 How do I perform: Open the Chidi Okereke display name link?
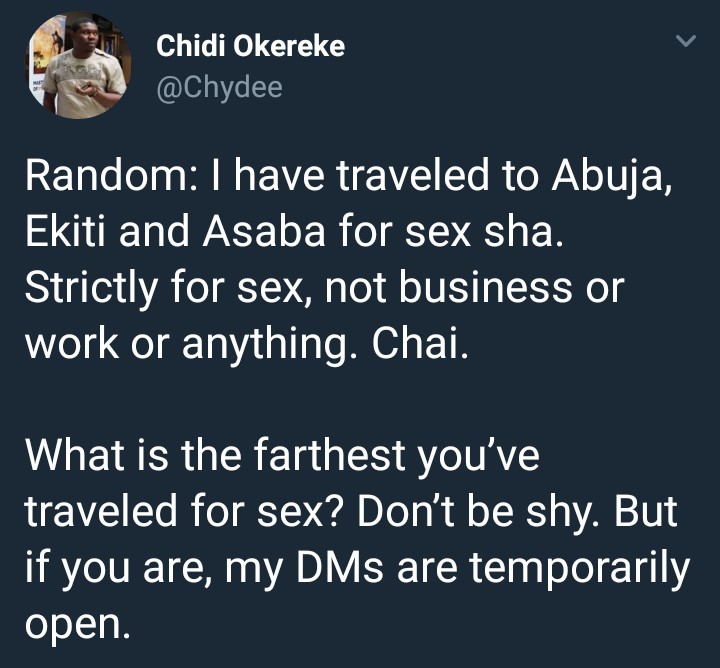coord(249,46)
